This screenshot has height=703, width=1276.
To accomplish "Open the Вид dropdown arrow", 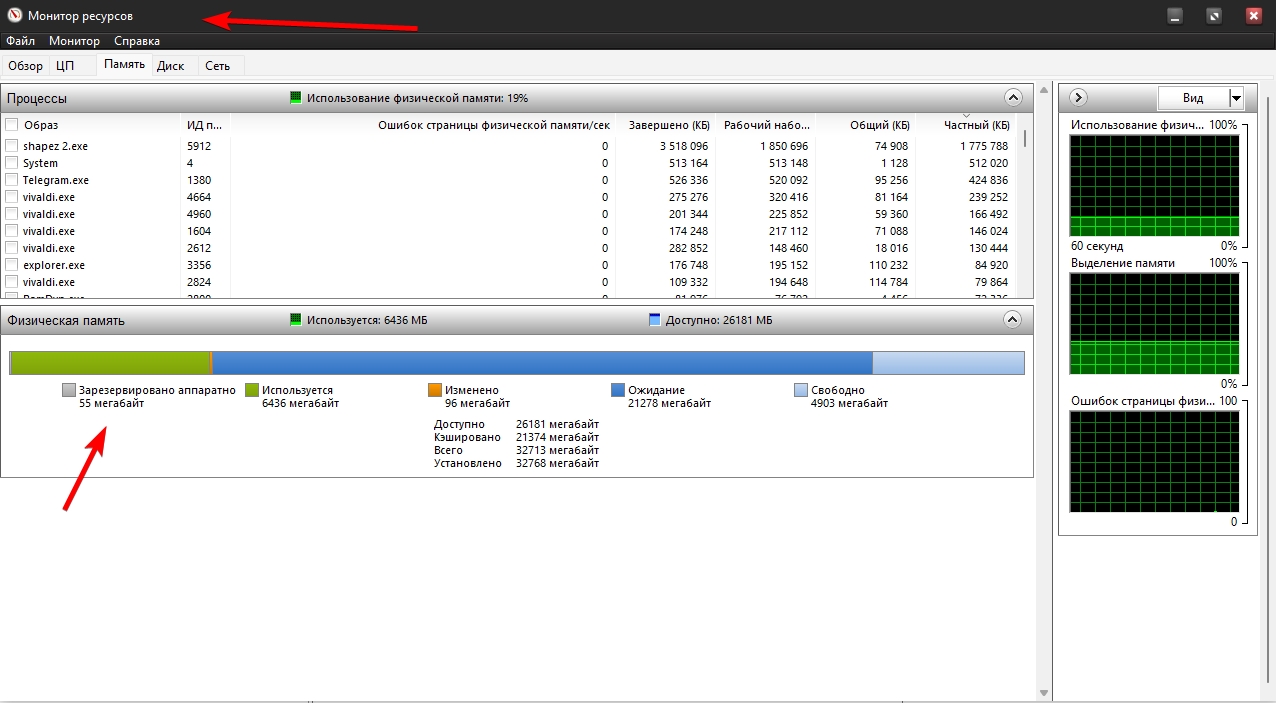I will (x=1236, y=98).
